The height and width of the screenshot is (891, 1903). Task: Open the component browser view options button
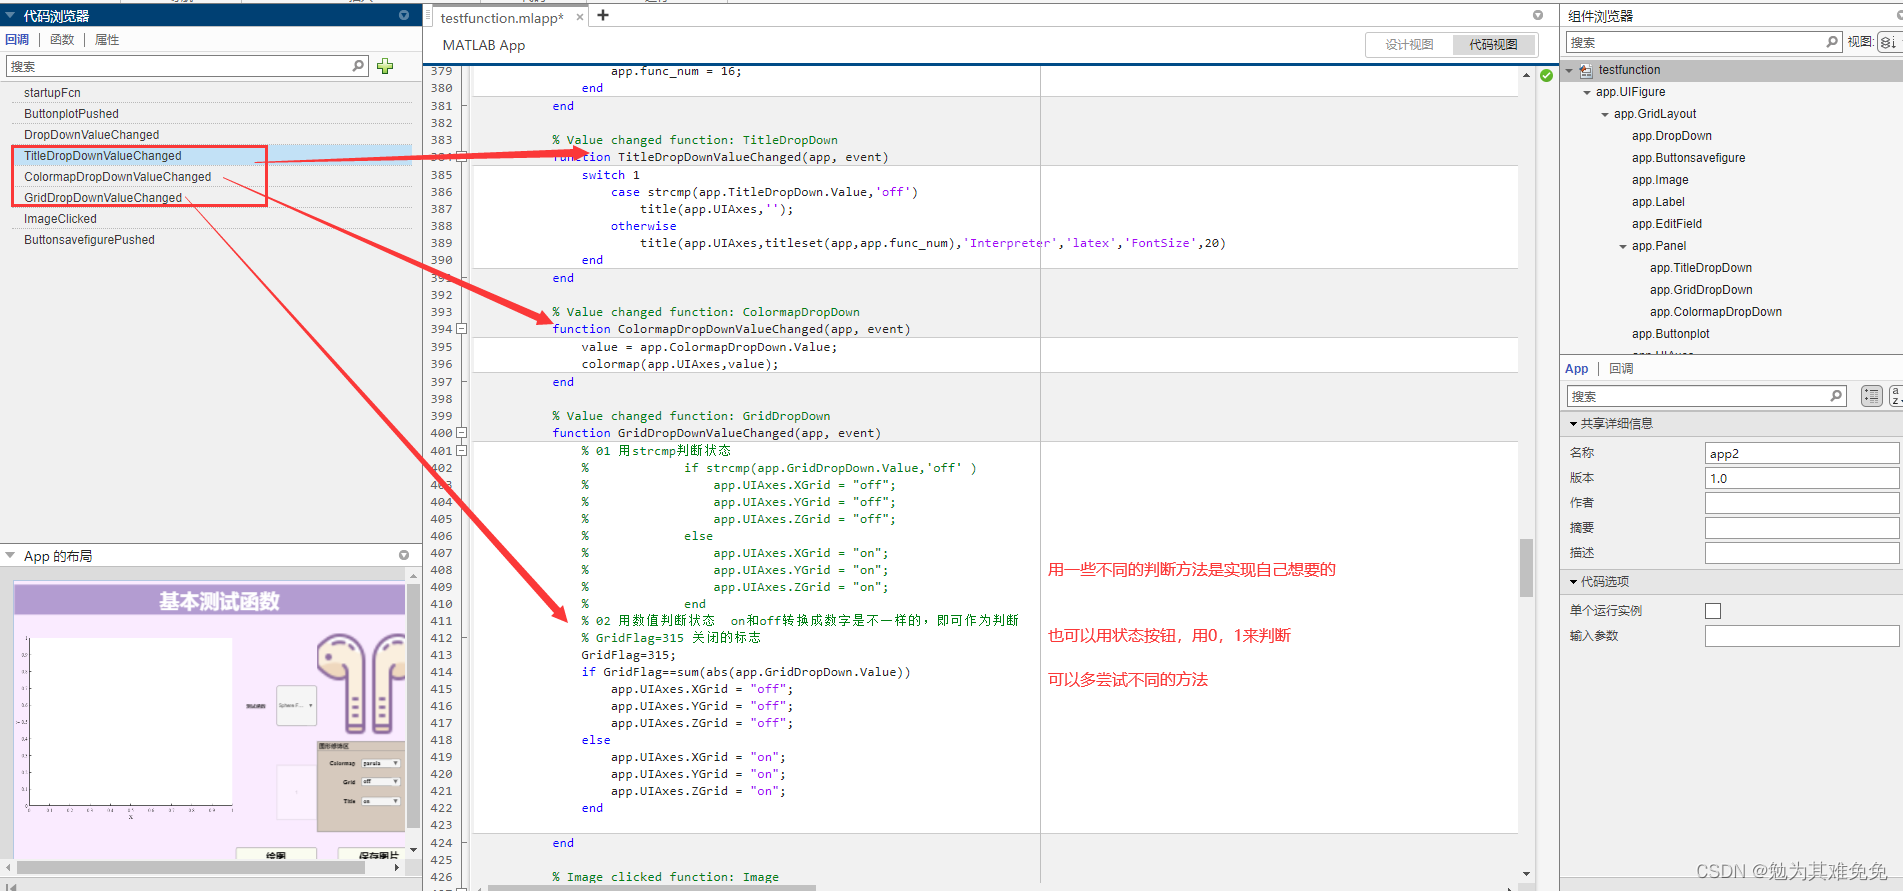point(1888,42)
